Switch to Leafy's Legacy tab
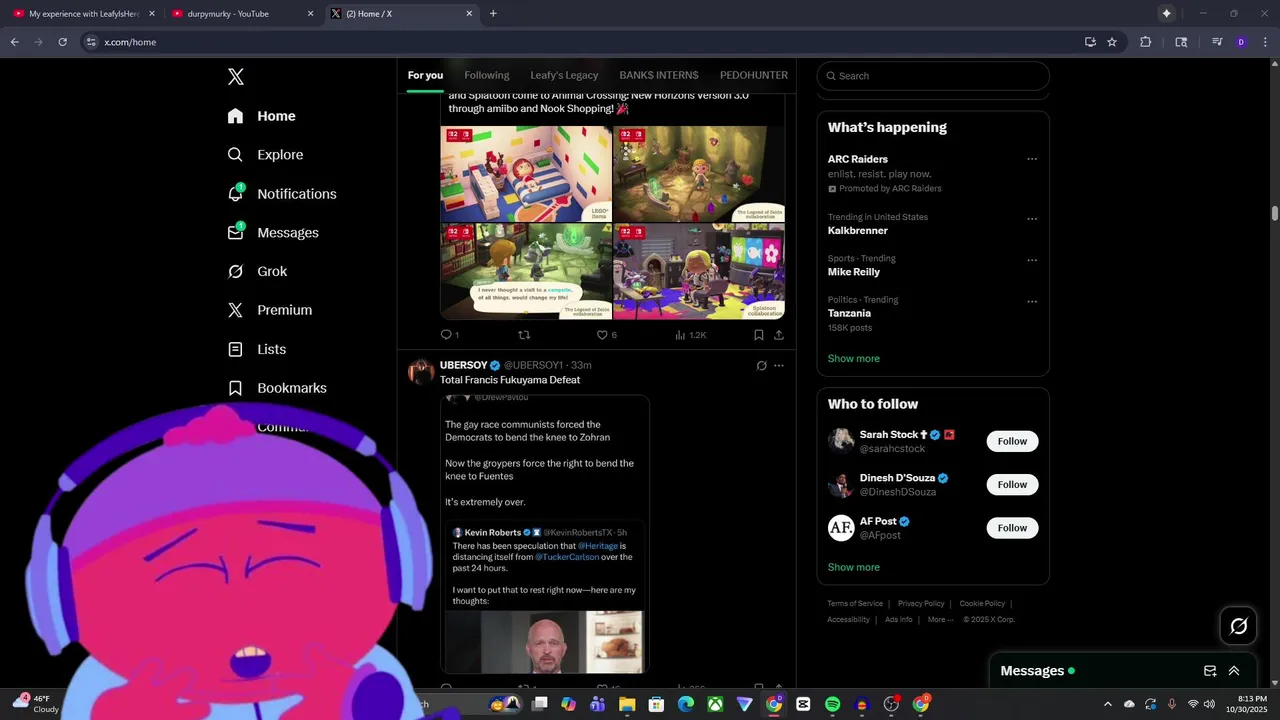The image size is (1280, 720). pos(564,75)
